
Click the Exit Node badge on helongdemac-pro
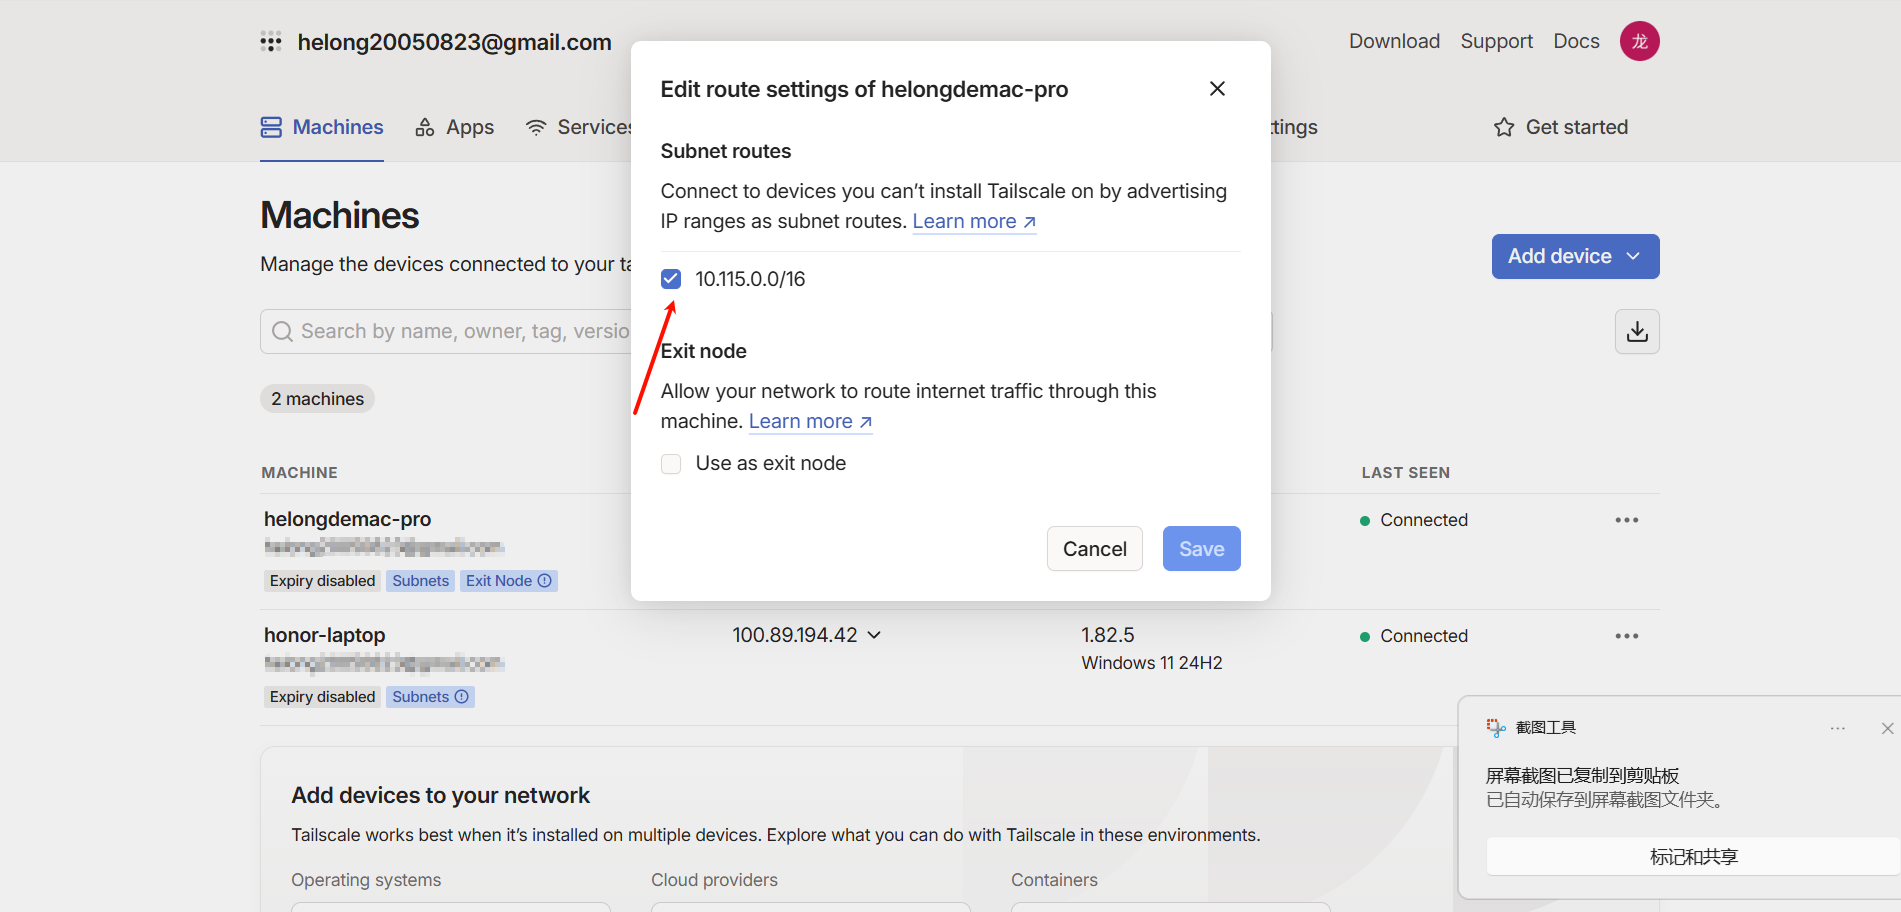tap(508, 581)
